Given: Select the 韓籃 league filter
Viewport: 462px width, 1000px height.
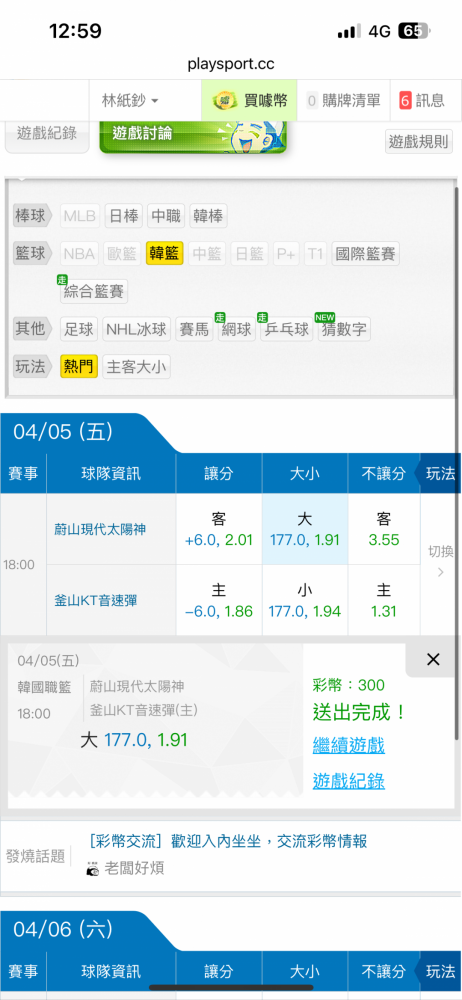Looking at the screenshot, I should [x=165, y=254].
